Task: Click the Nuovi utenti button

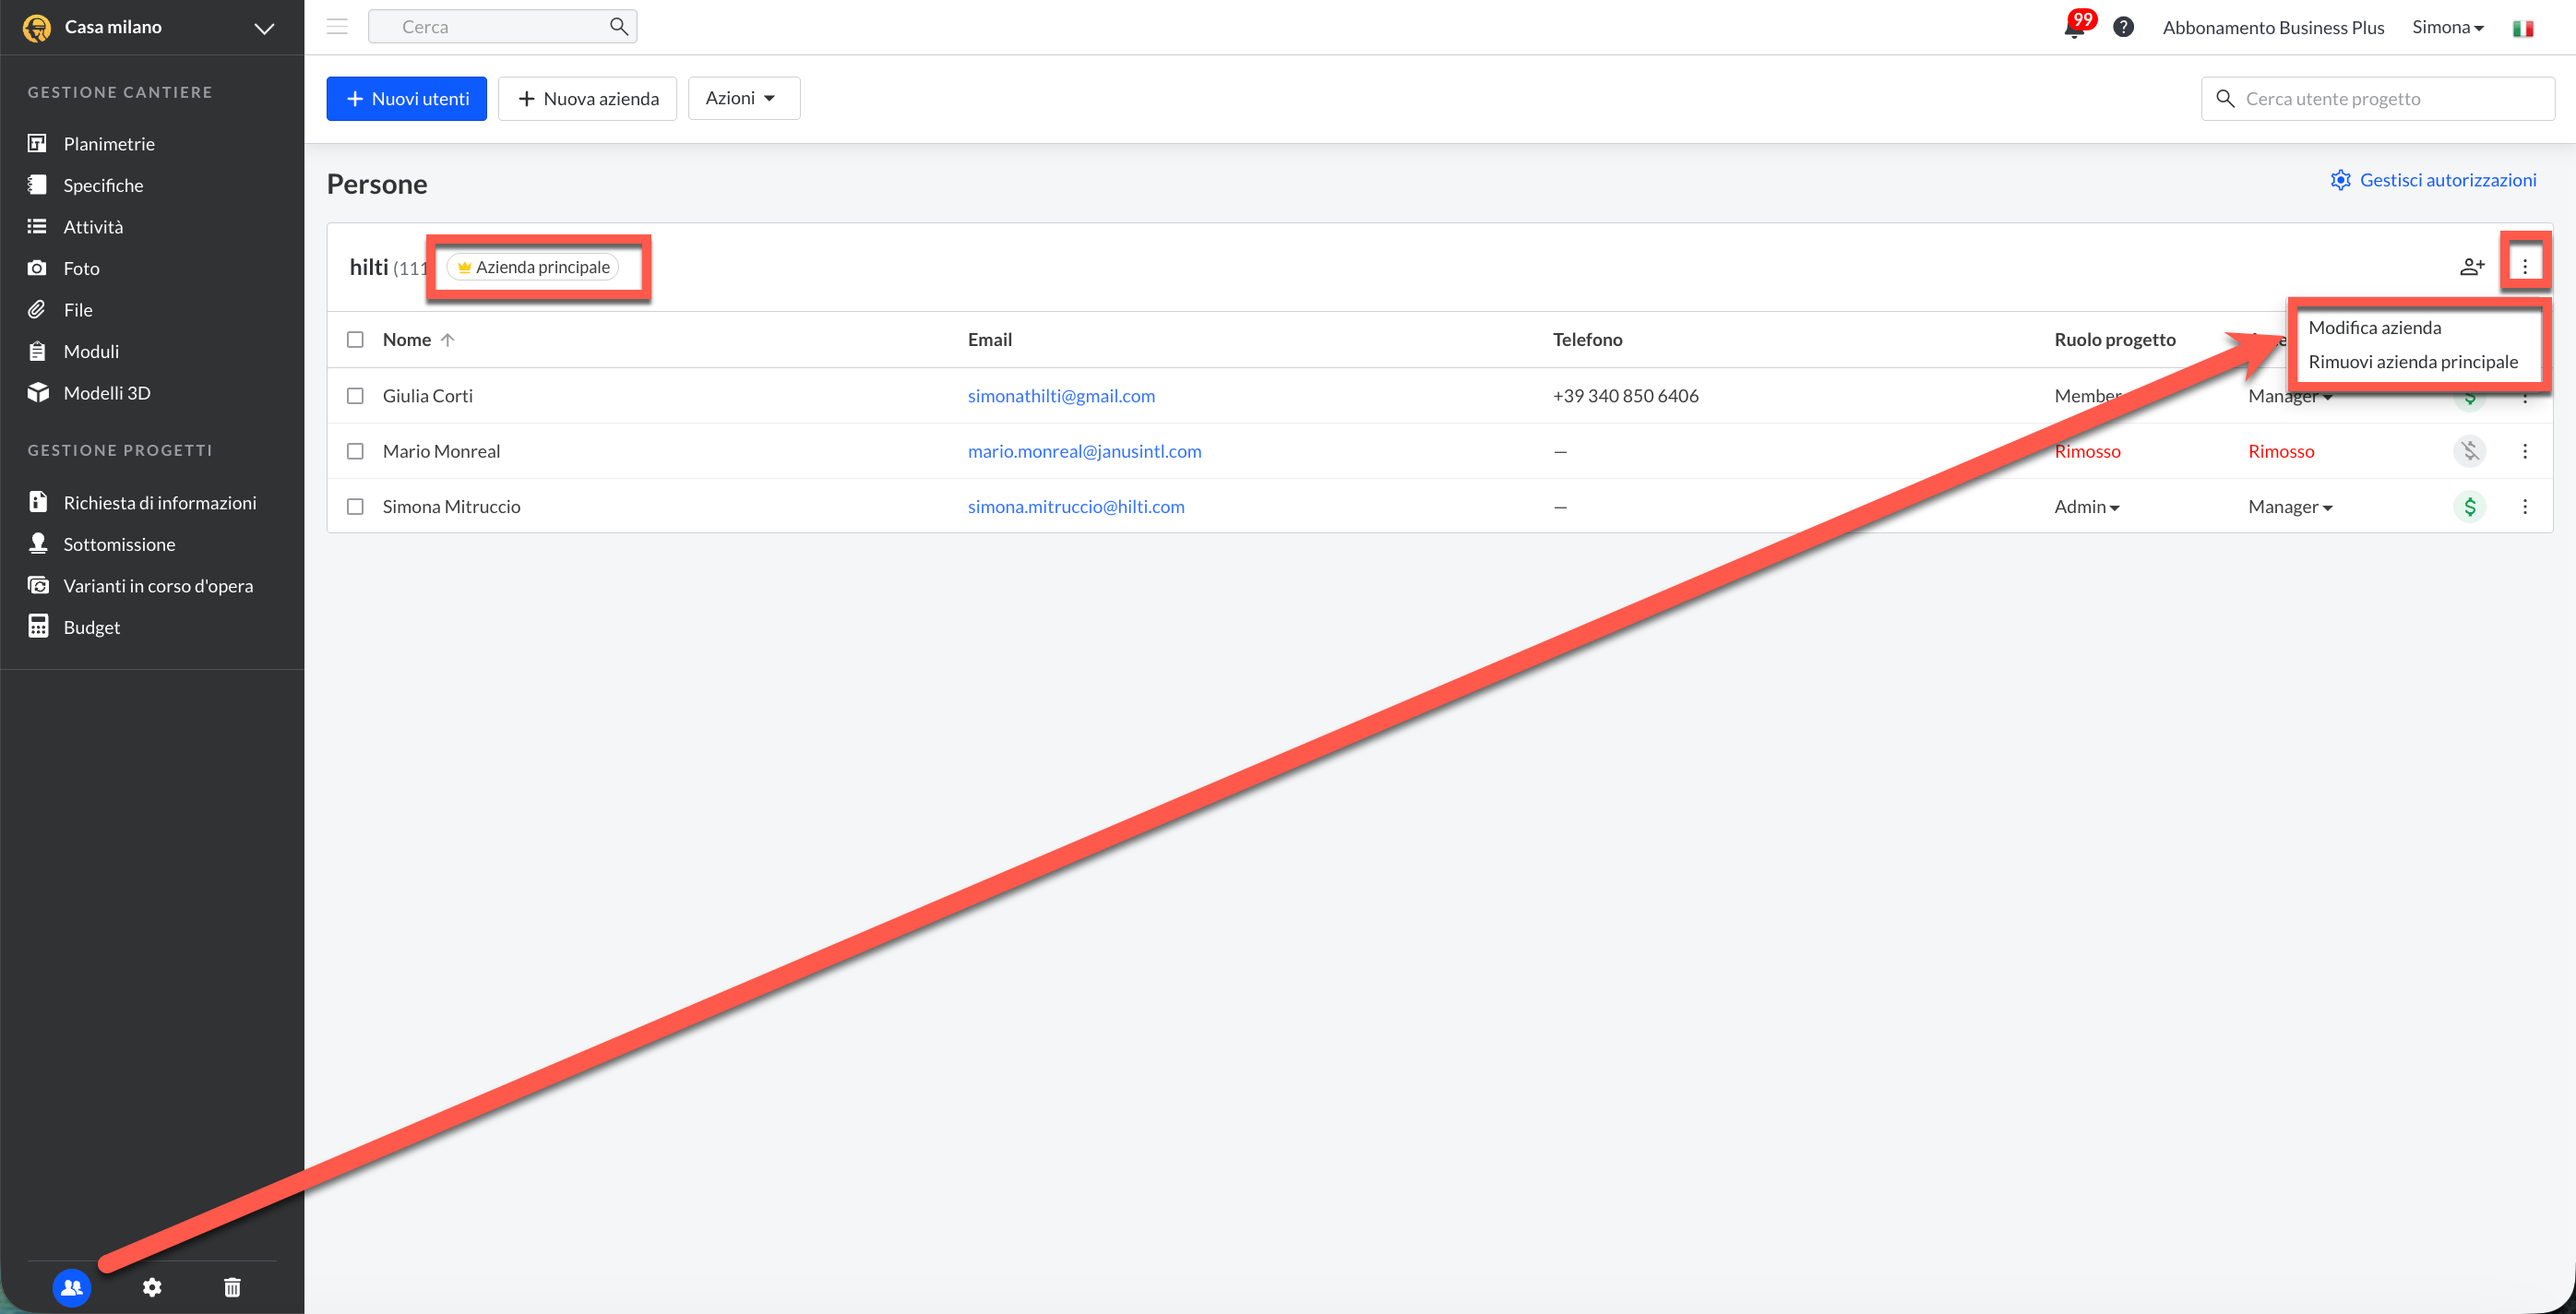Action: 406,98
